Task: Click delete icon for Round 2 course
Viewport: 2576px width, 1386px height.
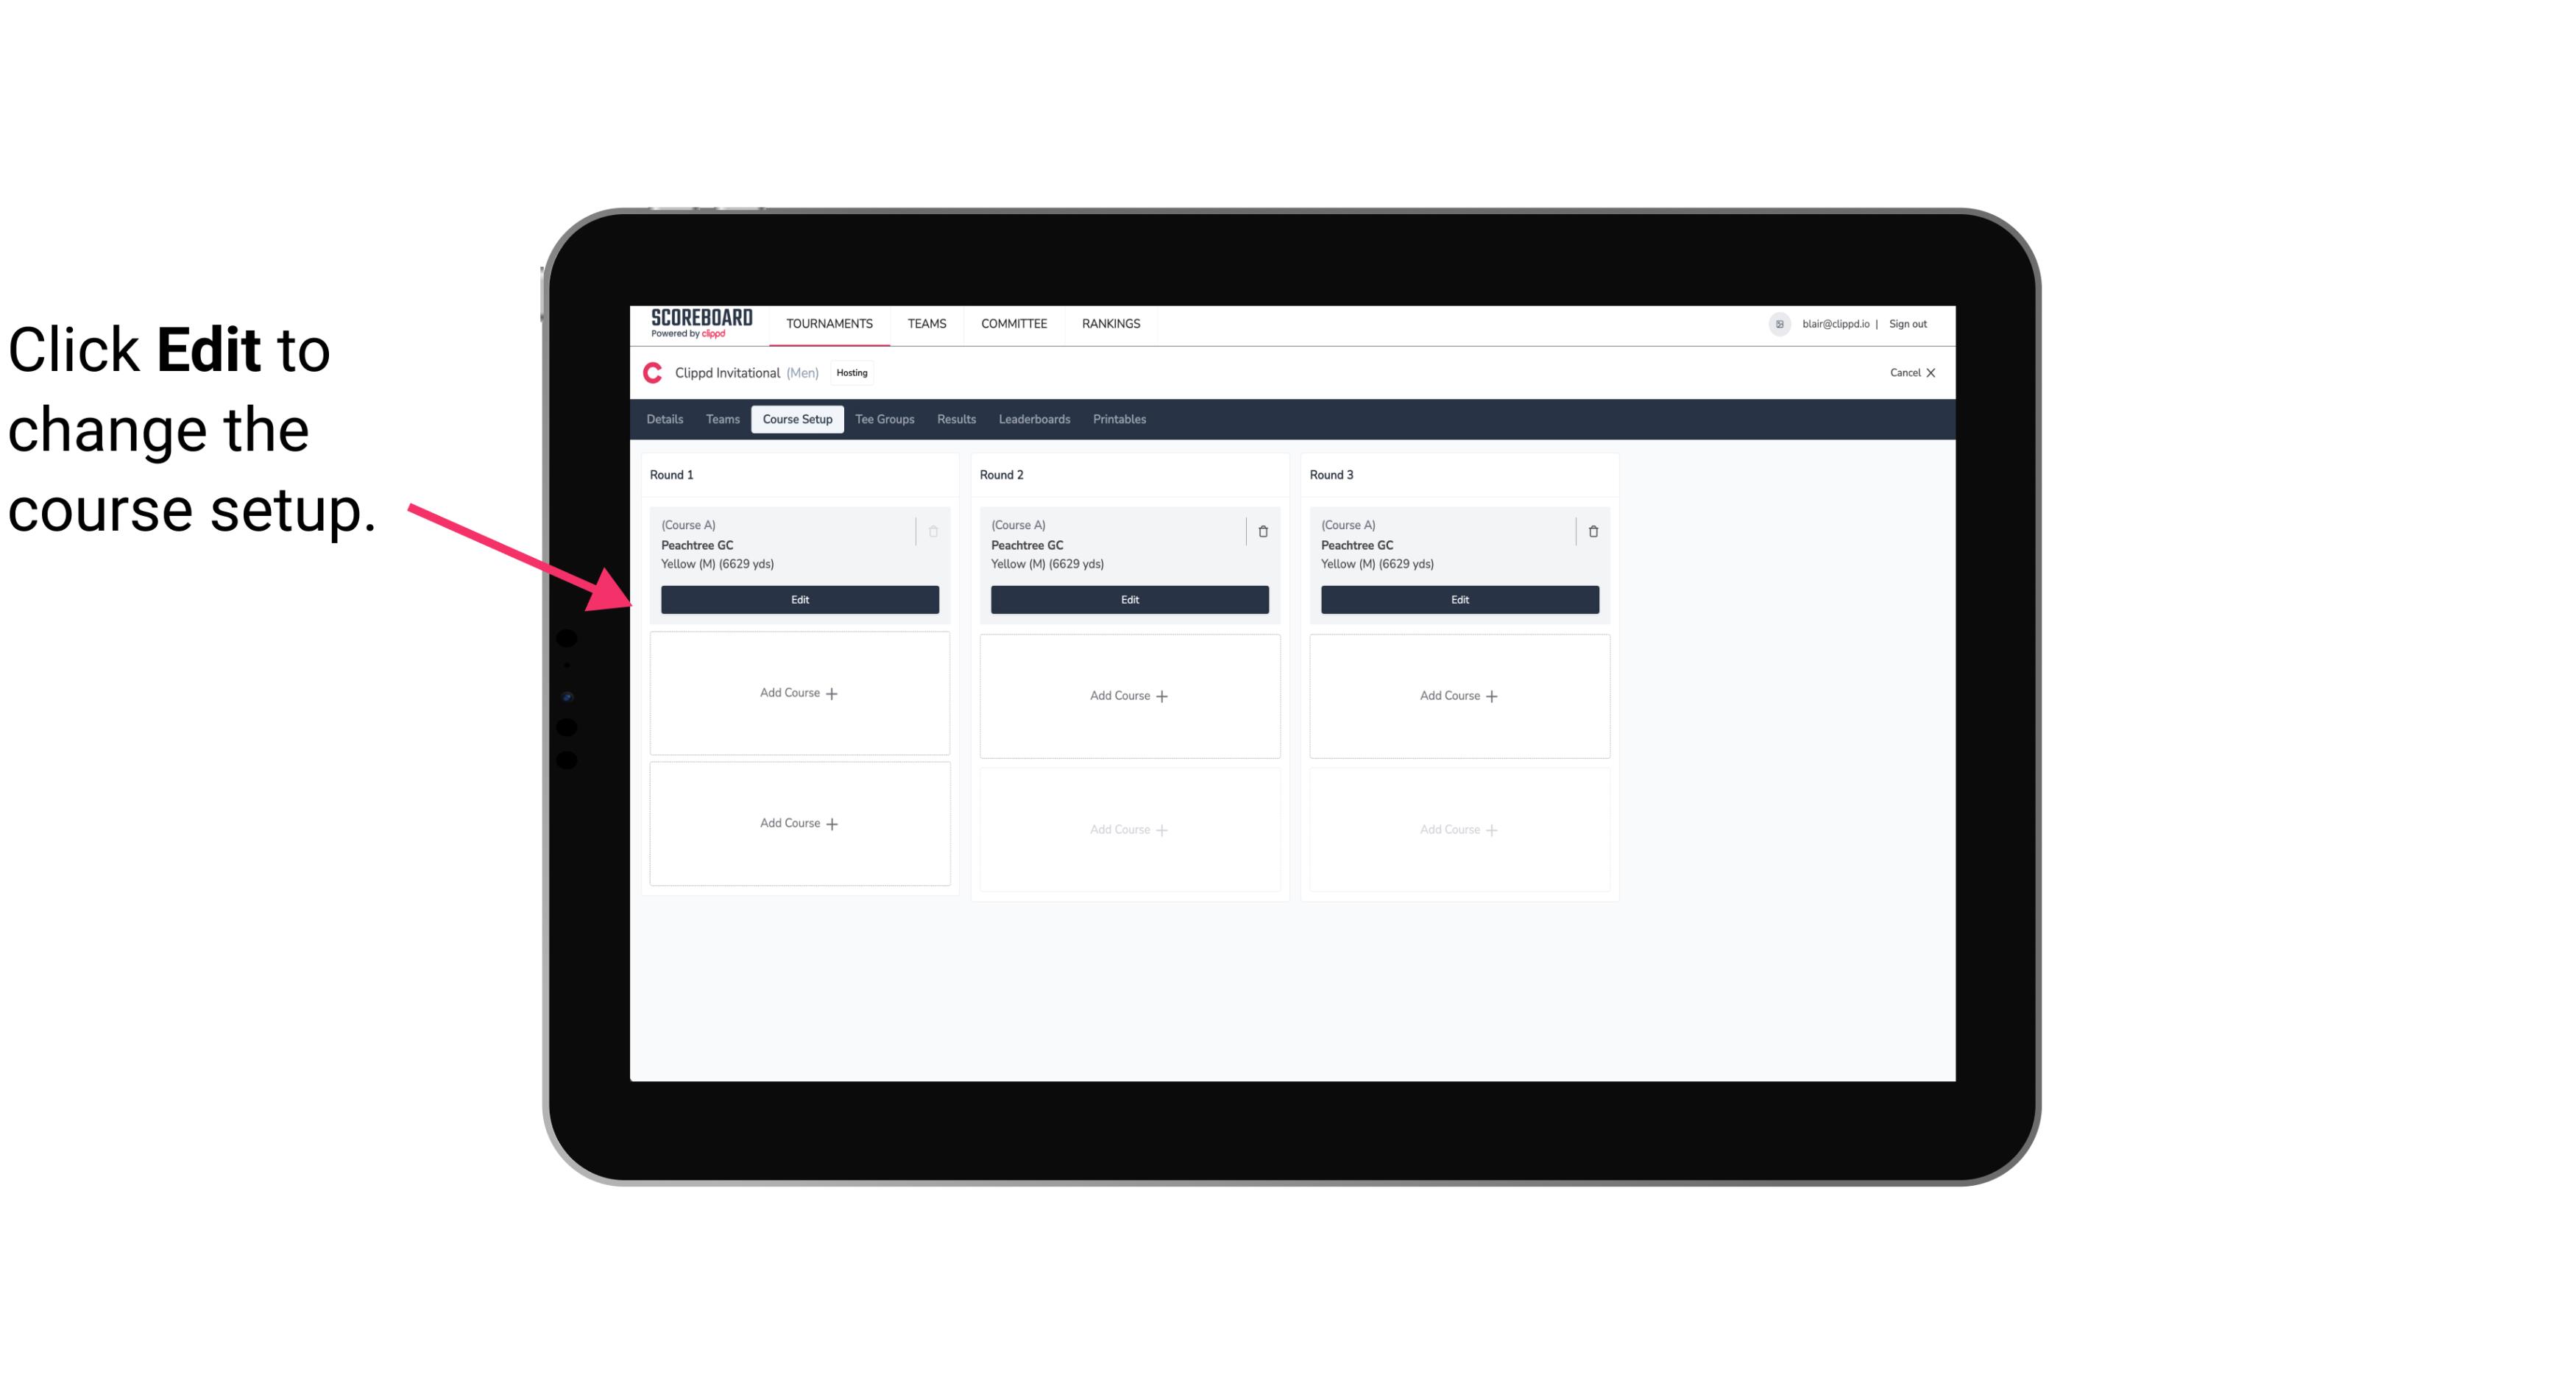Action: [x=1262, y=529]
